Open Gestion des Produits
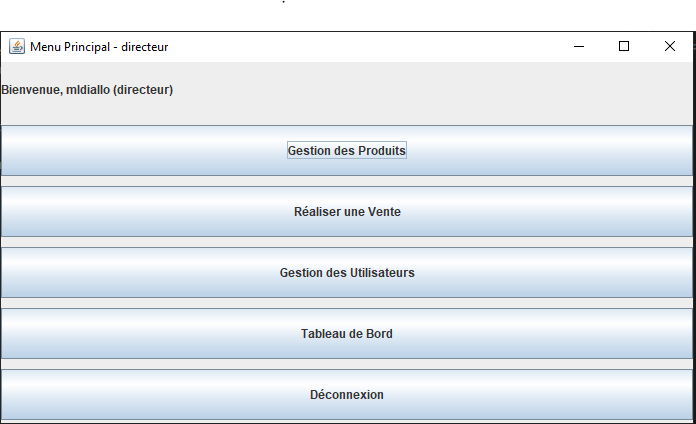The image size is (696, 424). click(347, 151)
